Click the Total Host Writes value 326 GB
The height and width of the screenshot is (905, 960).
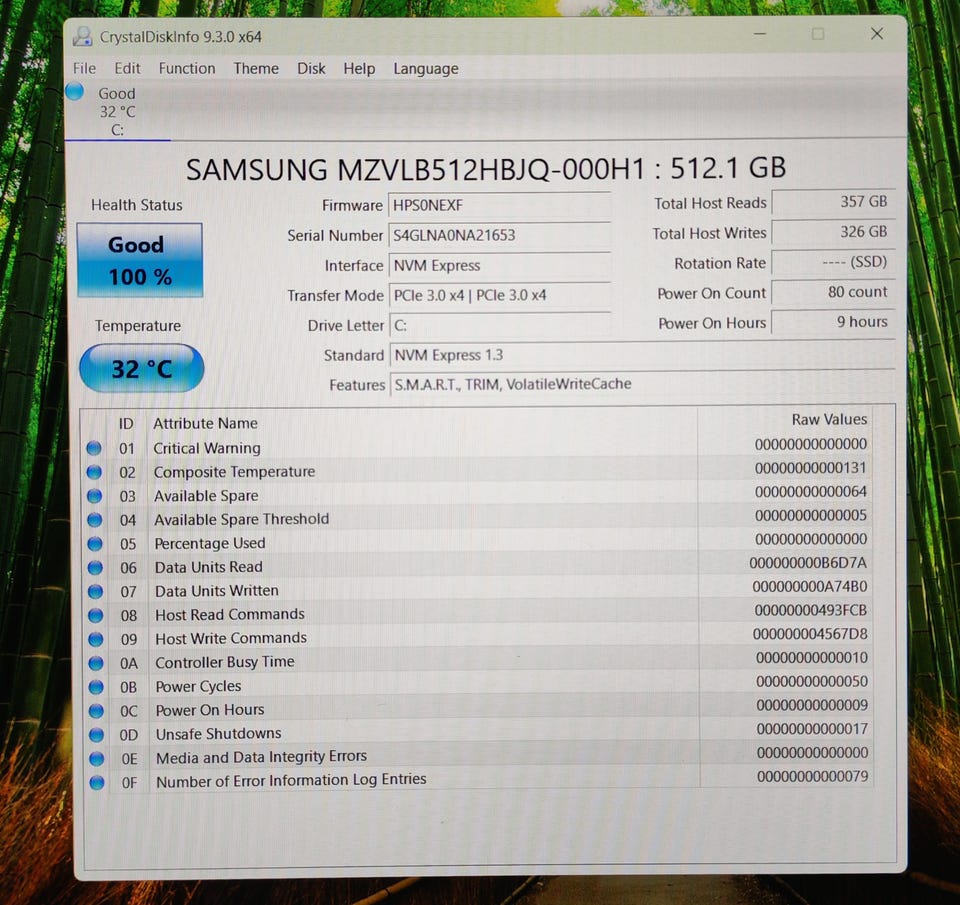(x=833, y=231)
